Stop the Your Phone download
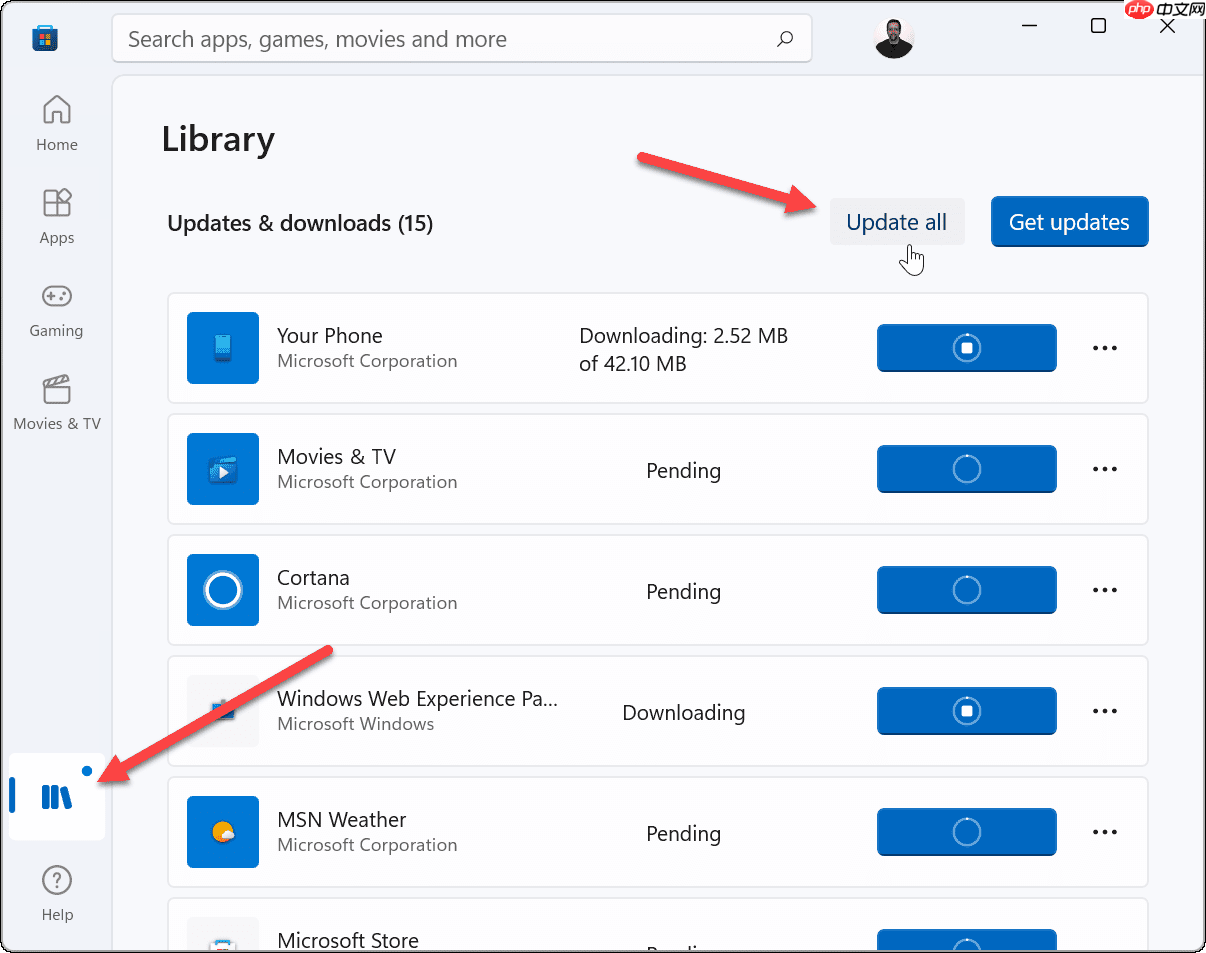The height and width of the screenshot is (953, 1206). 967,348
